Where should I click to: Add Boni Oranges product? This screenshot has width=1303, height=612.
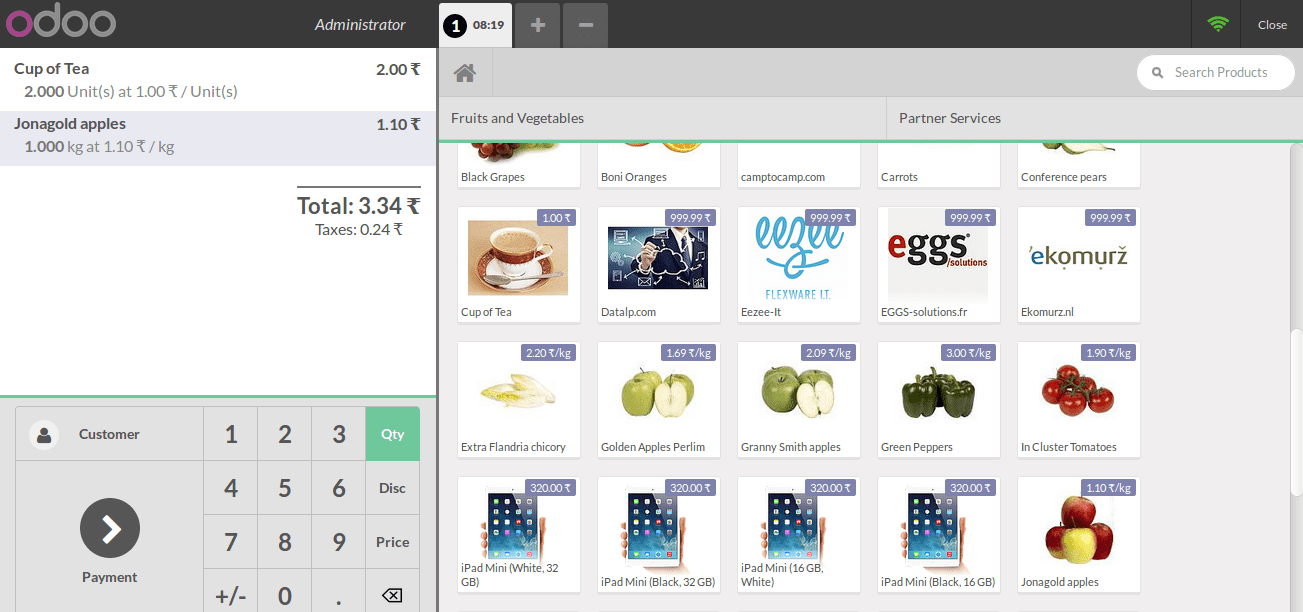pyautogui.click(x=659, y=165)
